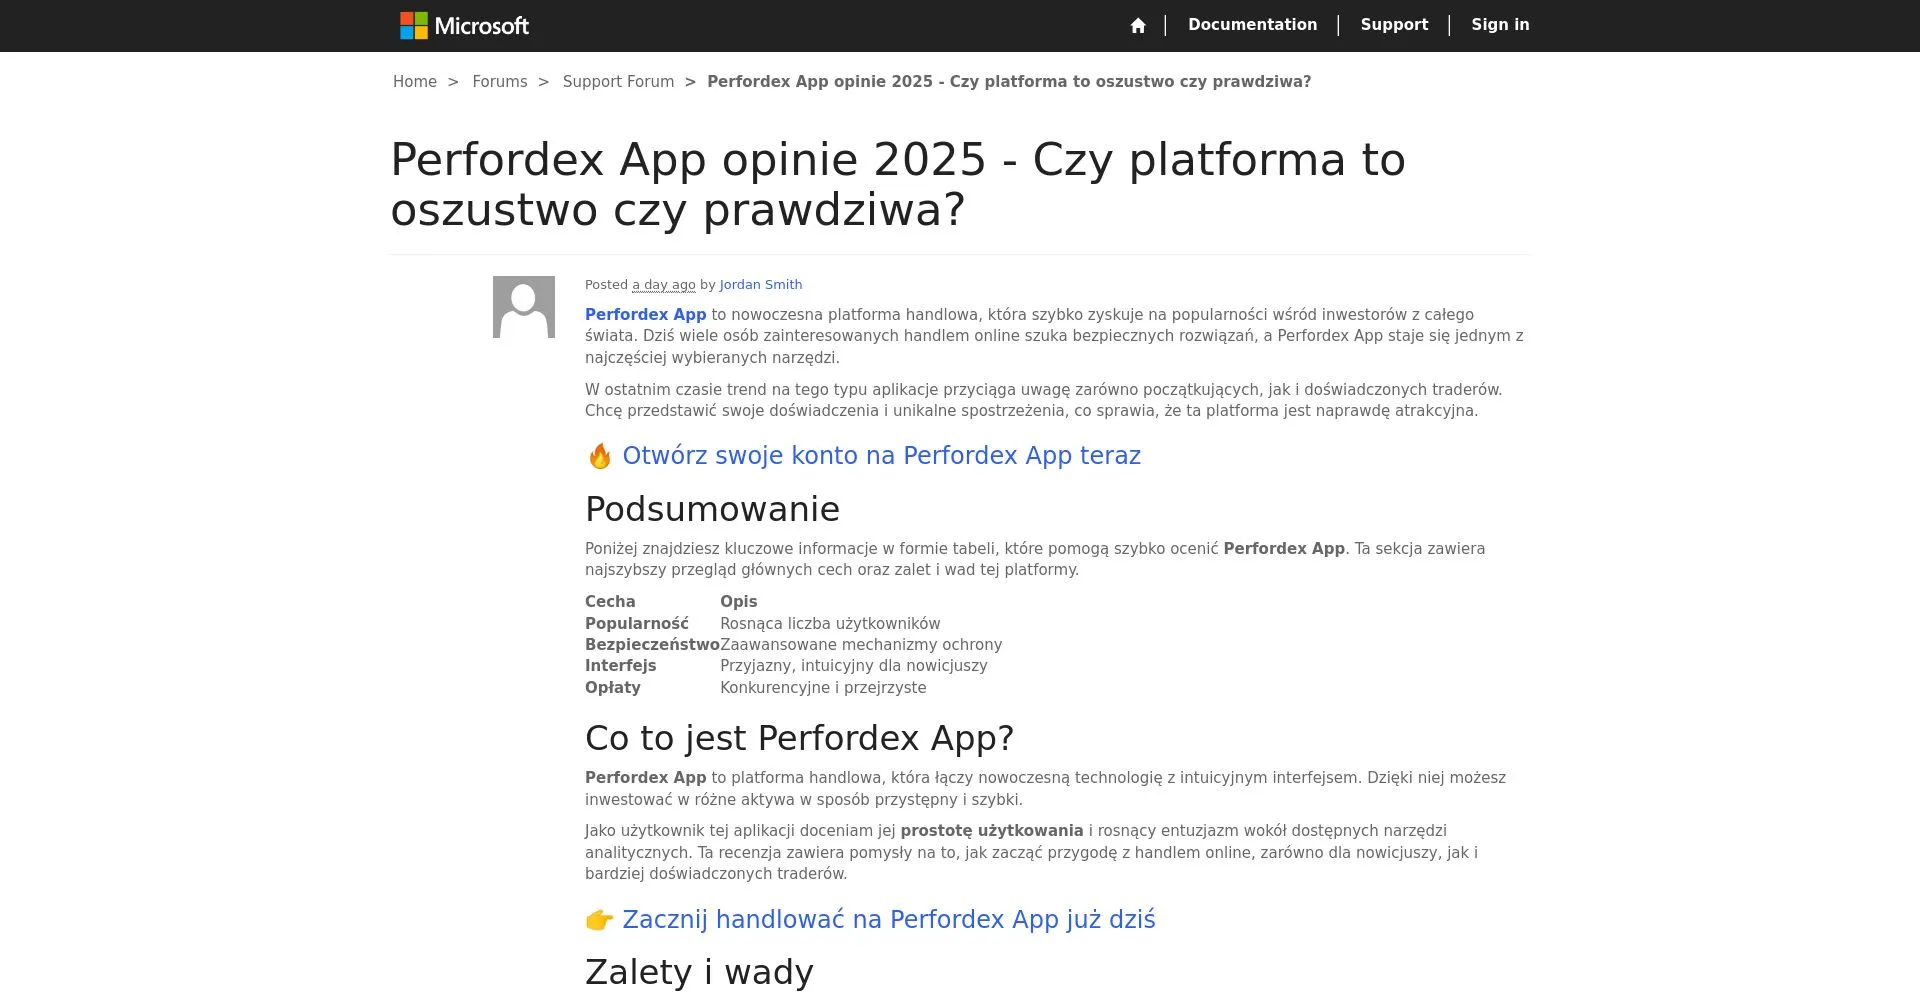Click the 'Opłaty' table cell
The image size is (1920, 1000).
click(x=612, y=688)
